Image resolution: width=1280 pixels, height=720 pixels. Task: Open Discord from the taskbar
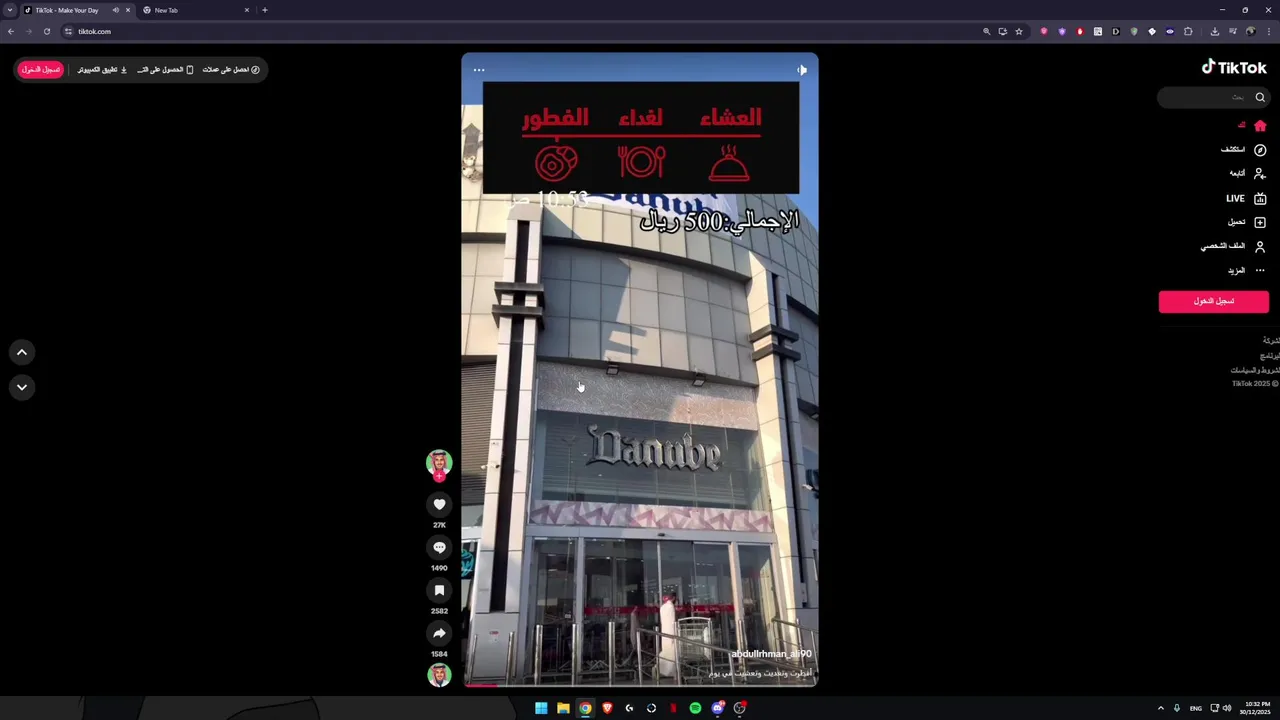coord(717,708)
